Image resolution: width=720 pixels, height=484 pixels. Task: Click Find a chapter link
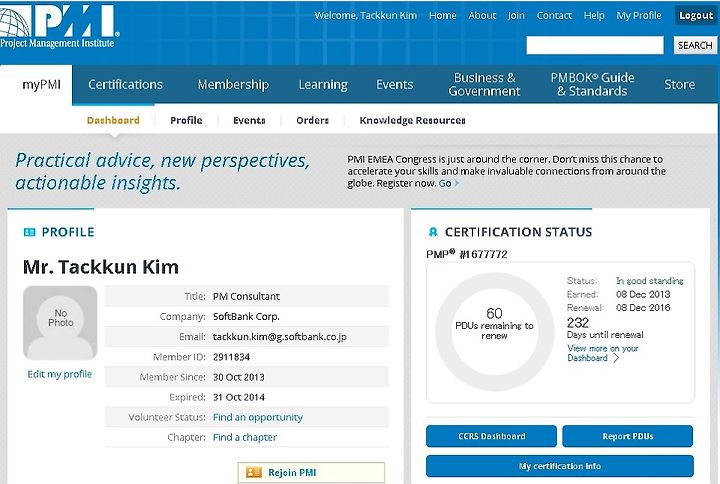[245, 438]
